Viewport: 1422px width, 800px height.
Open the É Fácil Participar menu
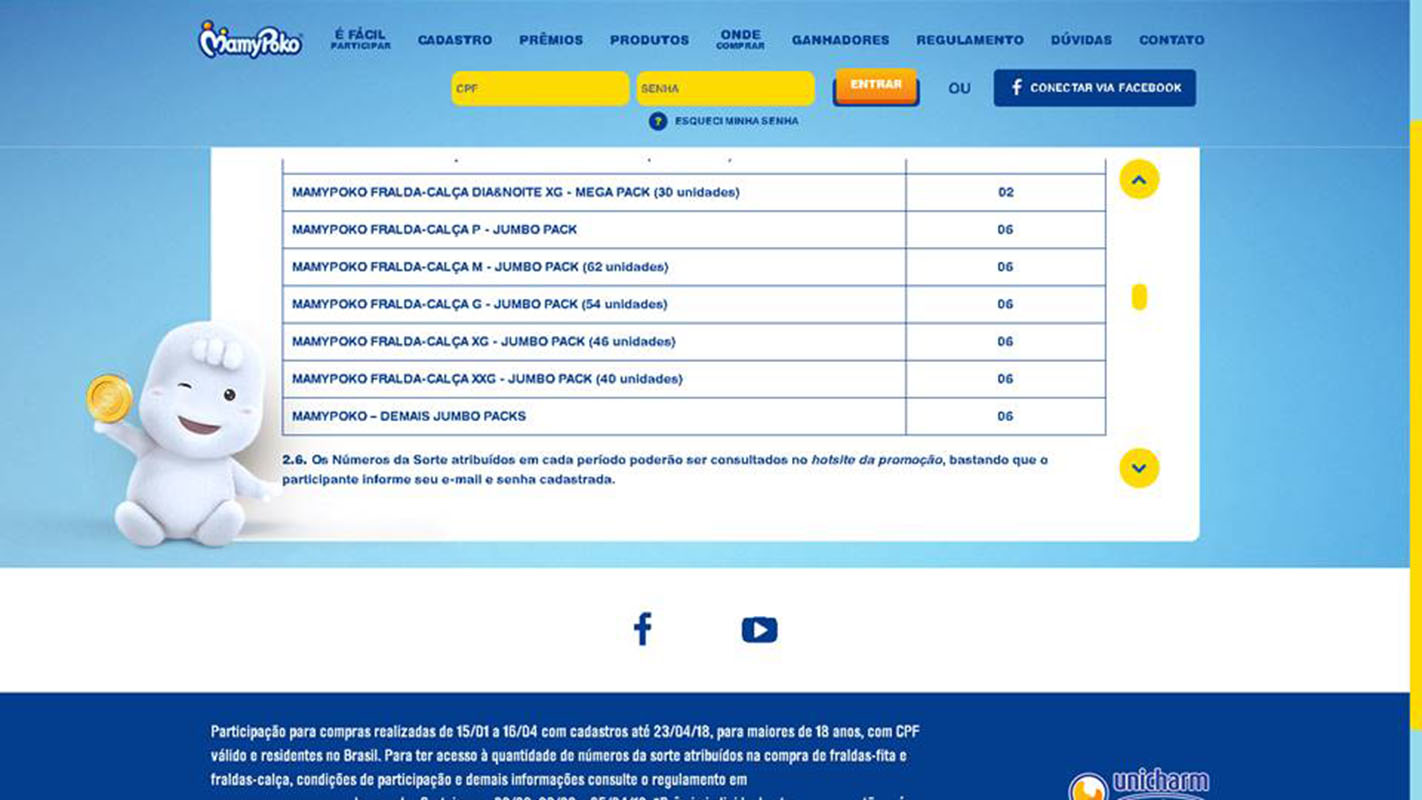(361, 40)
